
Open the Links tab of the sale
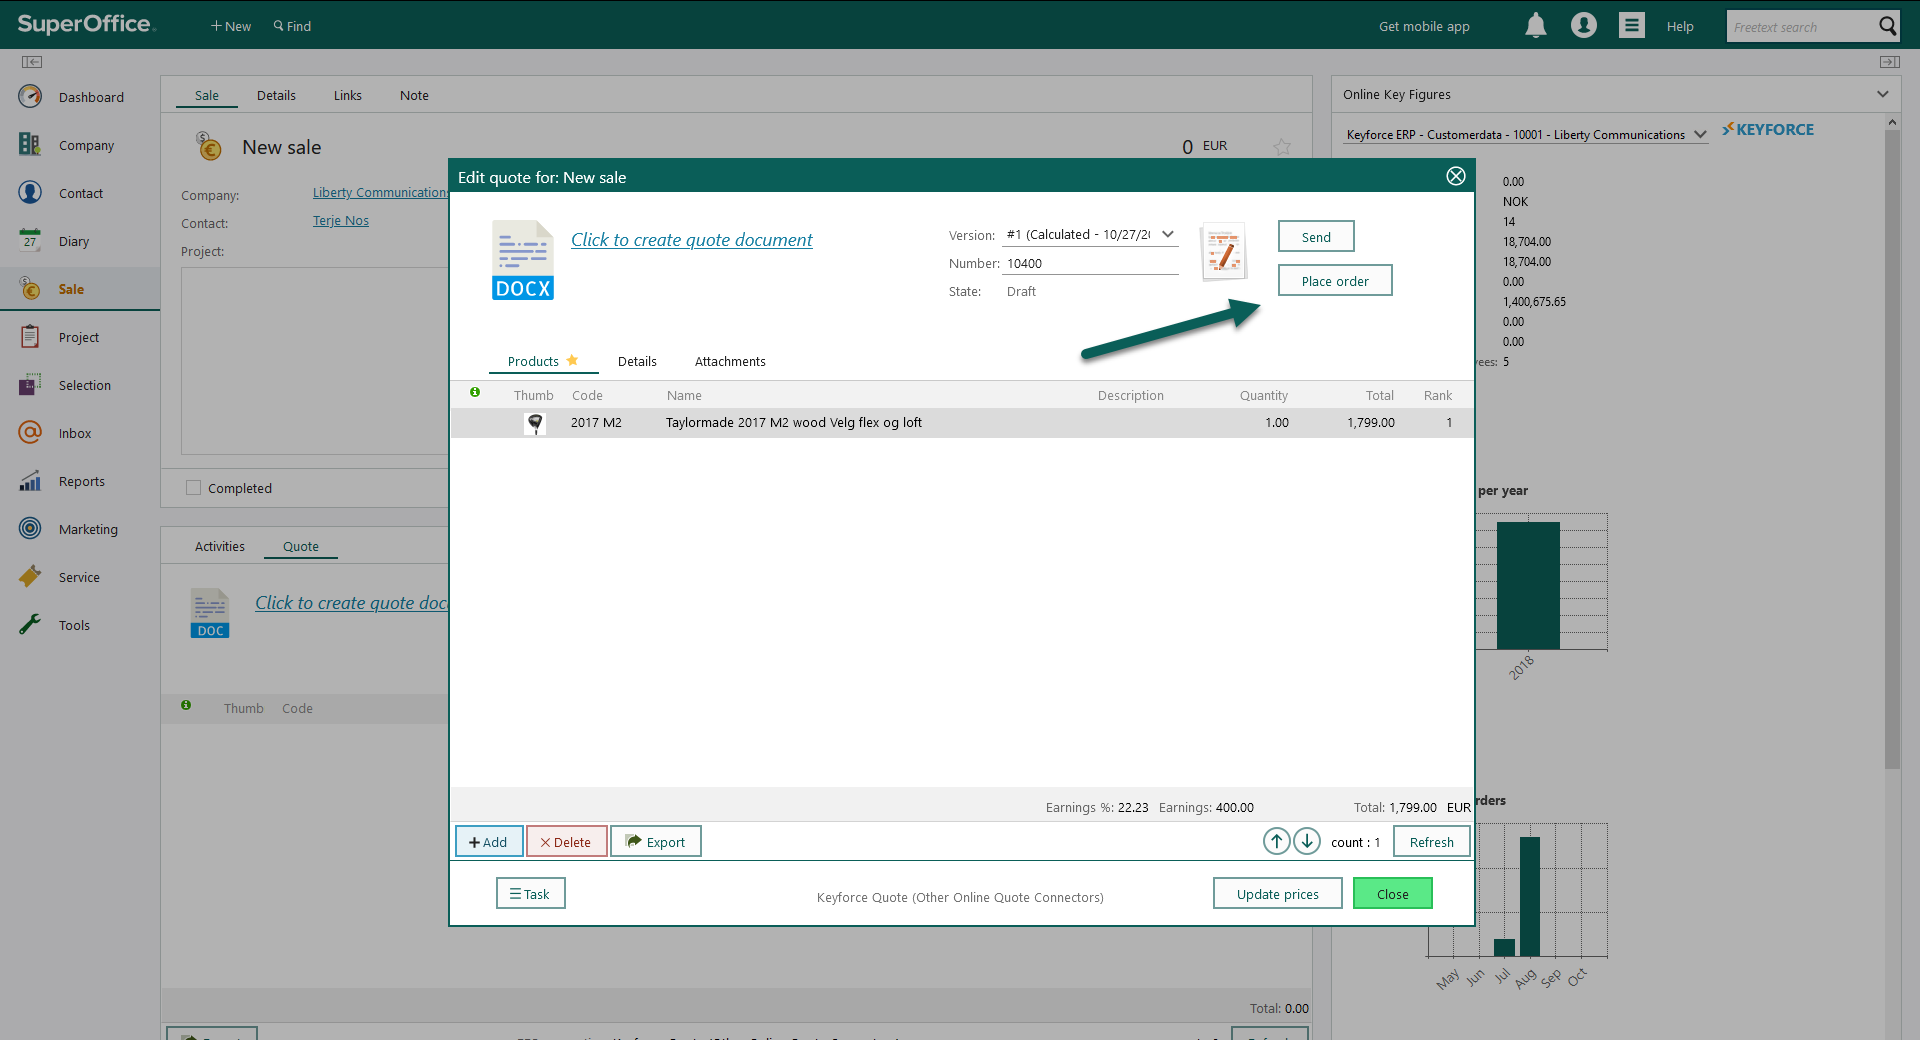click(x=348, y=95)
